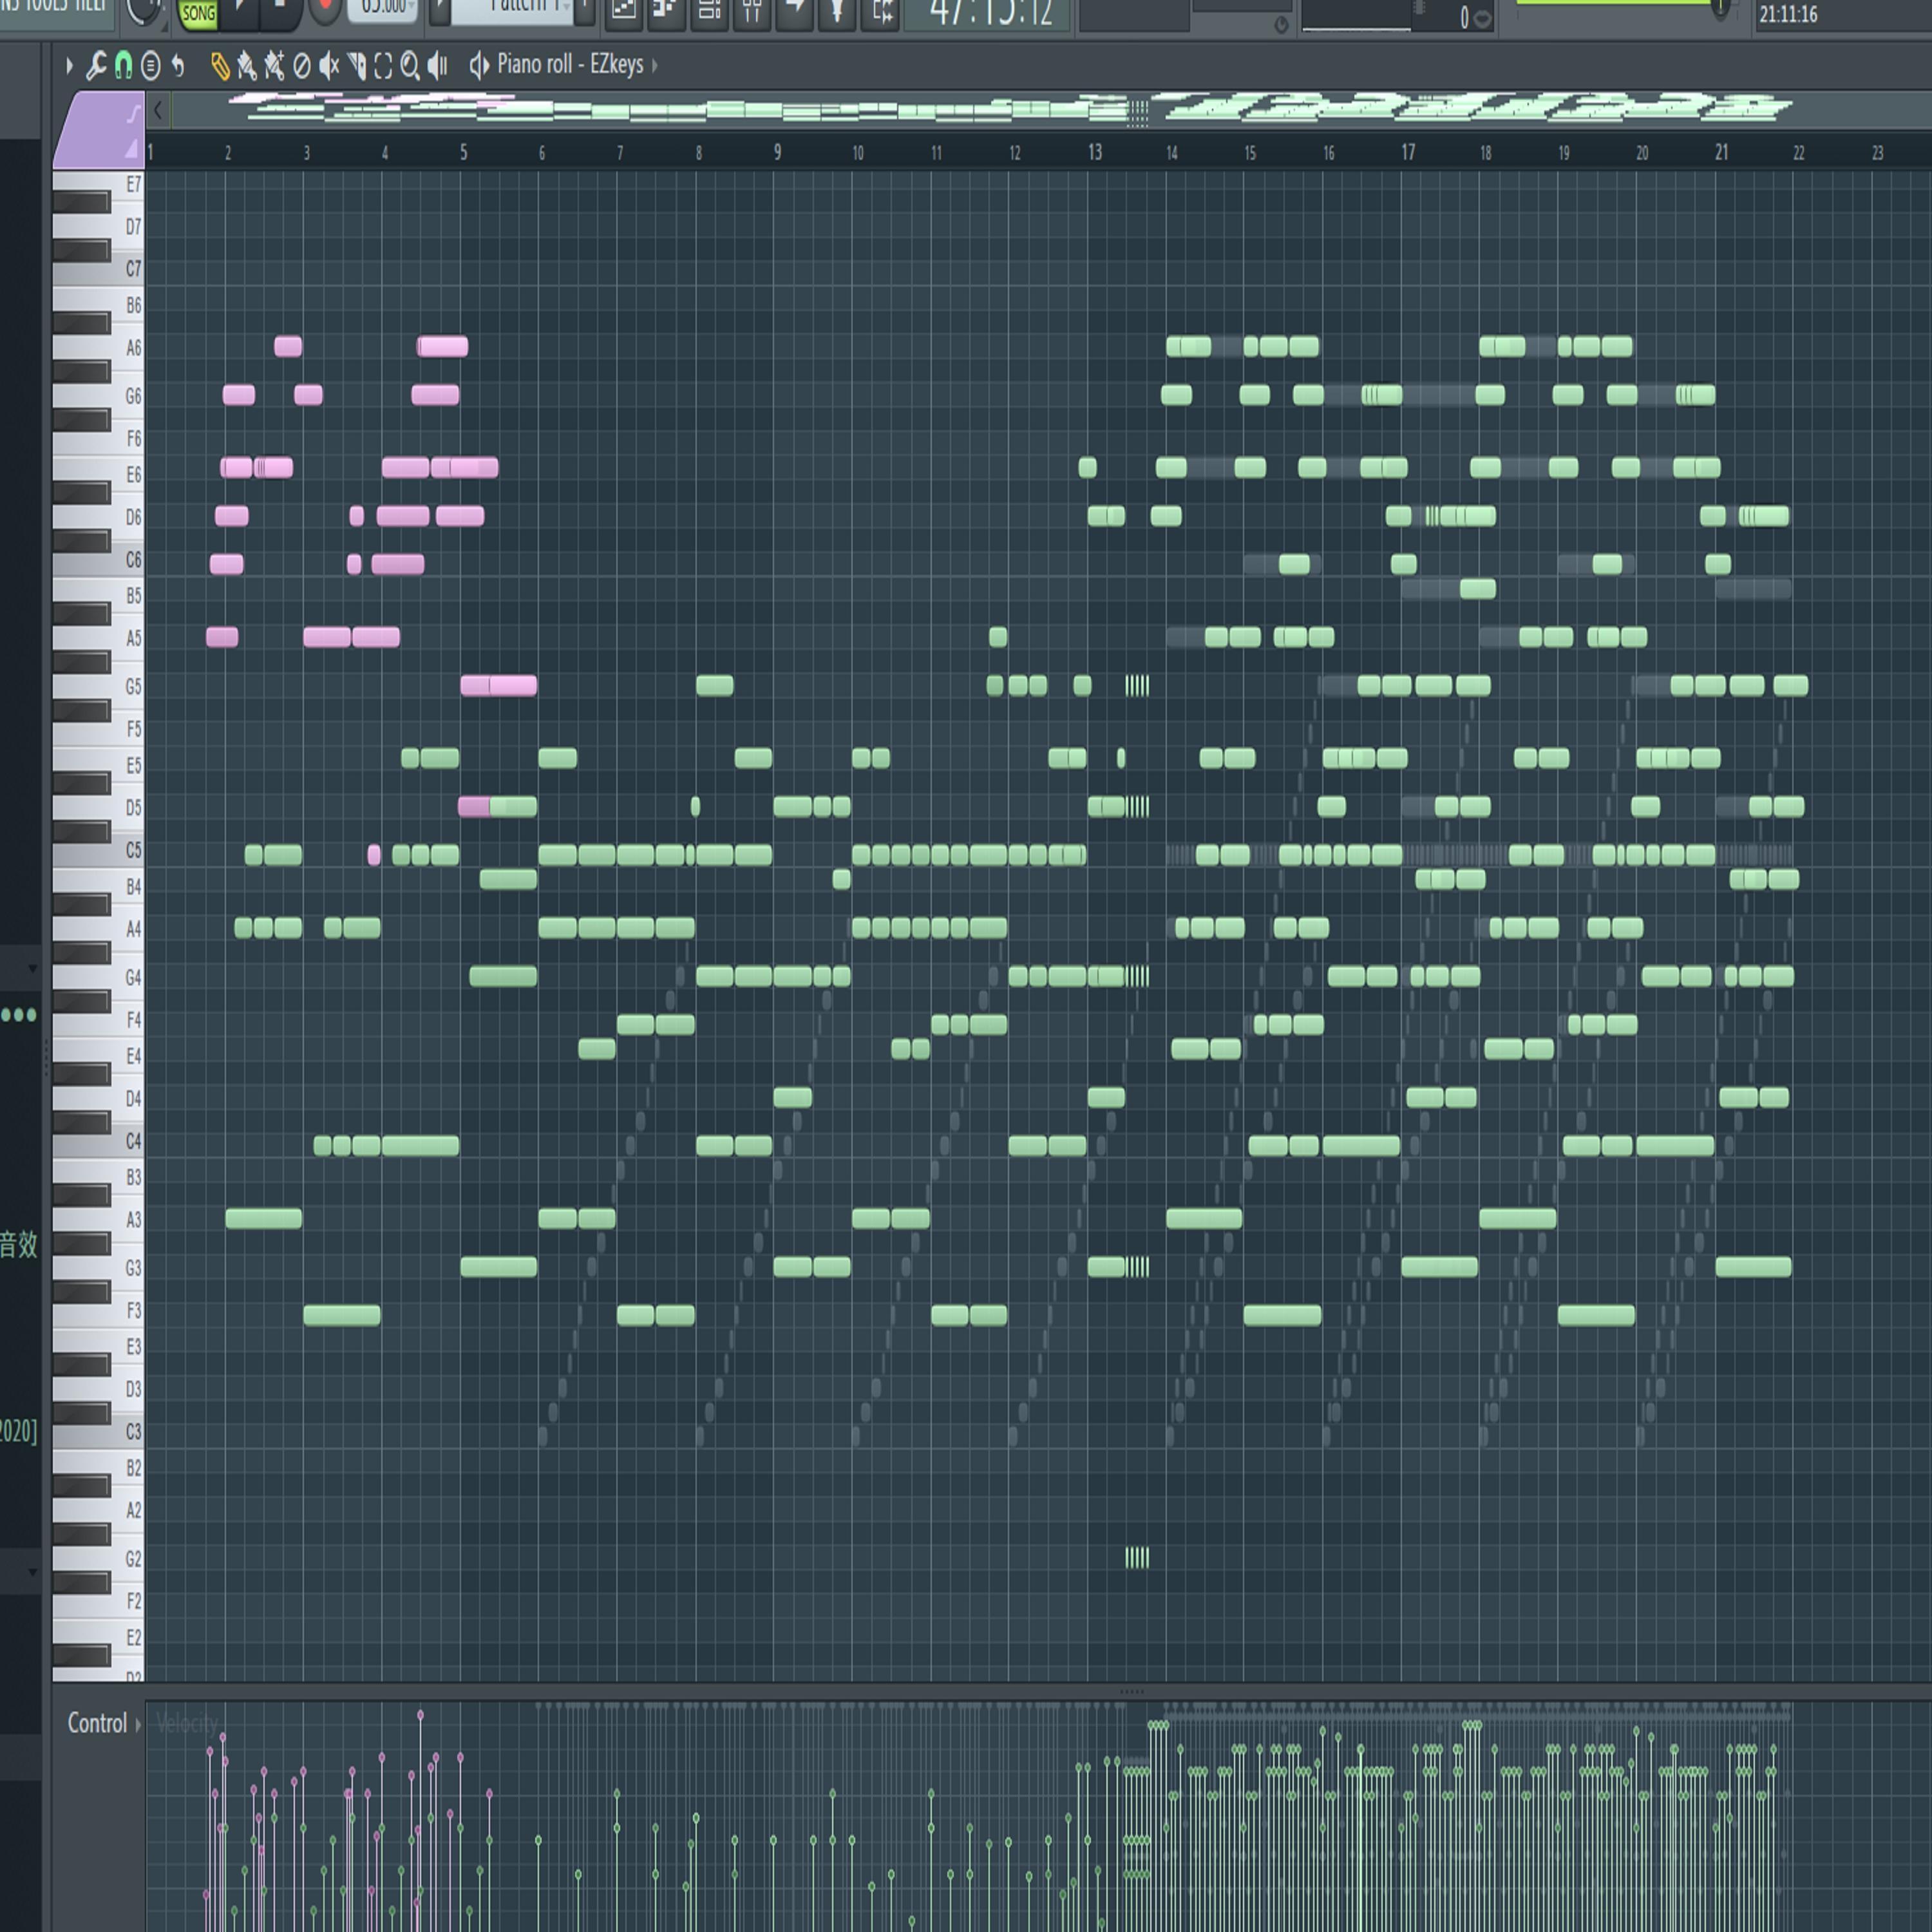Screen dimensions: 1932x1932
Task: Choose the Zoom magnifier tool
Action: click(410, 67)
